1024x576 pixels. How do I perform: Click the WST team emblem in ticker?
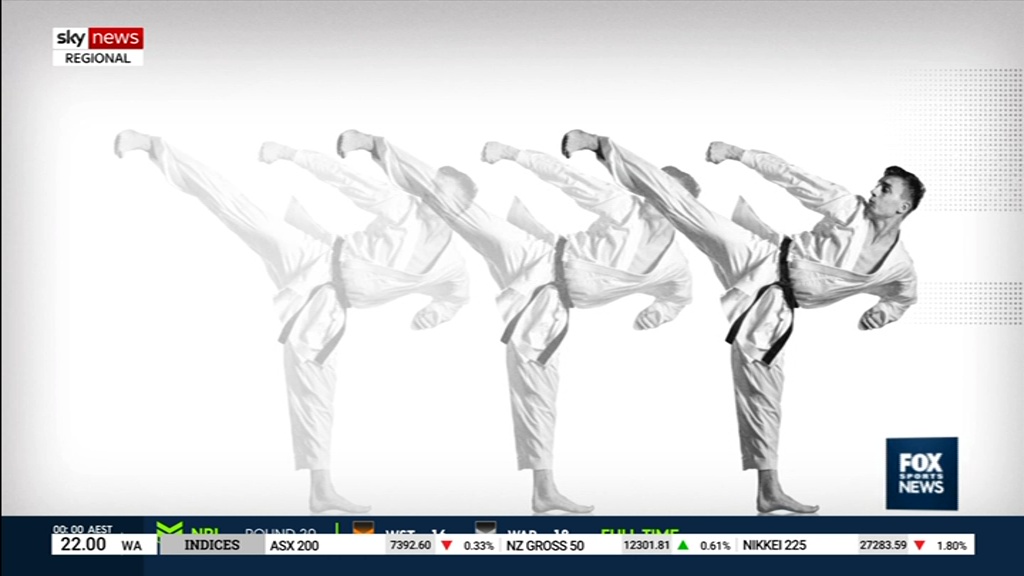tap(363, 529)
